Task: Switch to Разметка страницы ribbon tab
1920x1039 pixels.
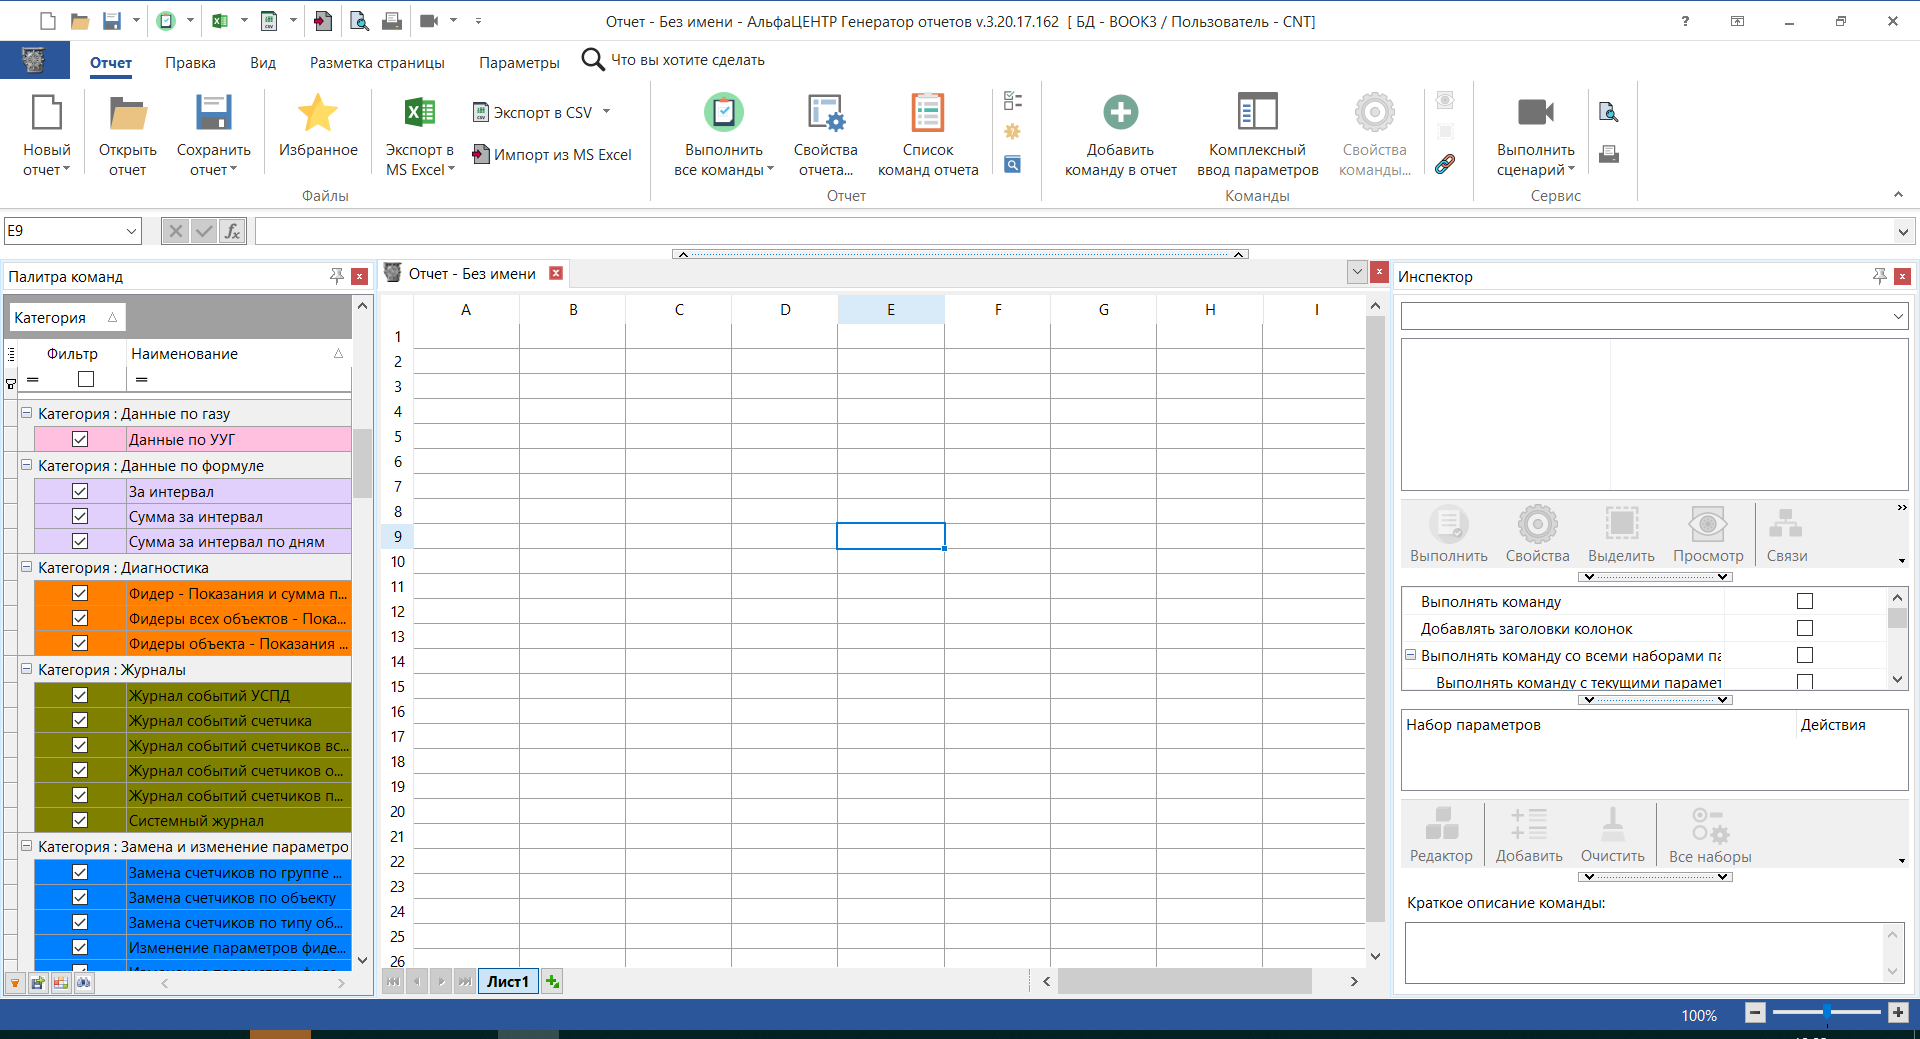Action: [377, 62]
